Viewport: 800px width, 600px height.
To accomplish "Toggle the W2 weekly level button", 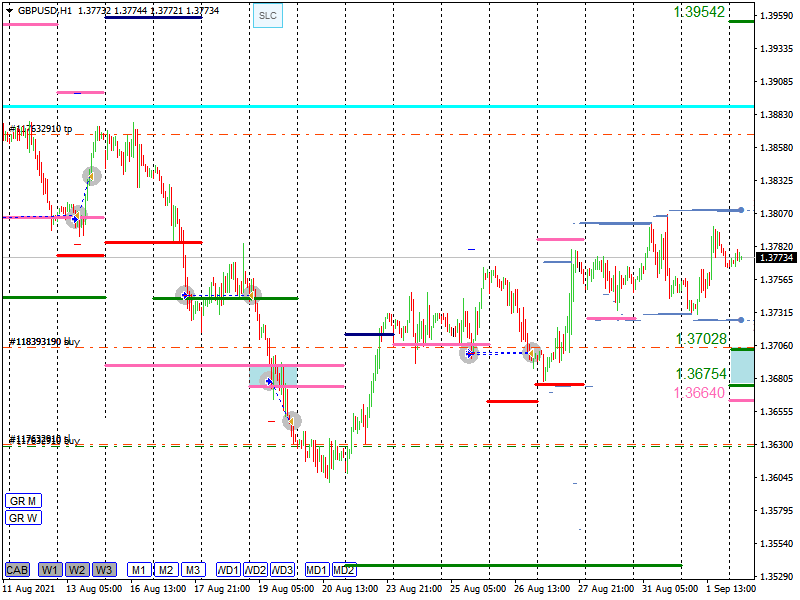I will point(77,570).
